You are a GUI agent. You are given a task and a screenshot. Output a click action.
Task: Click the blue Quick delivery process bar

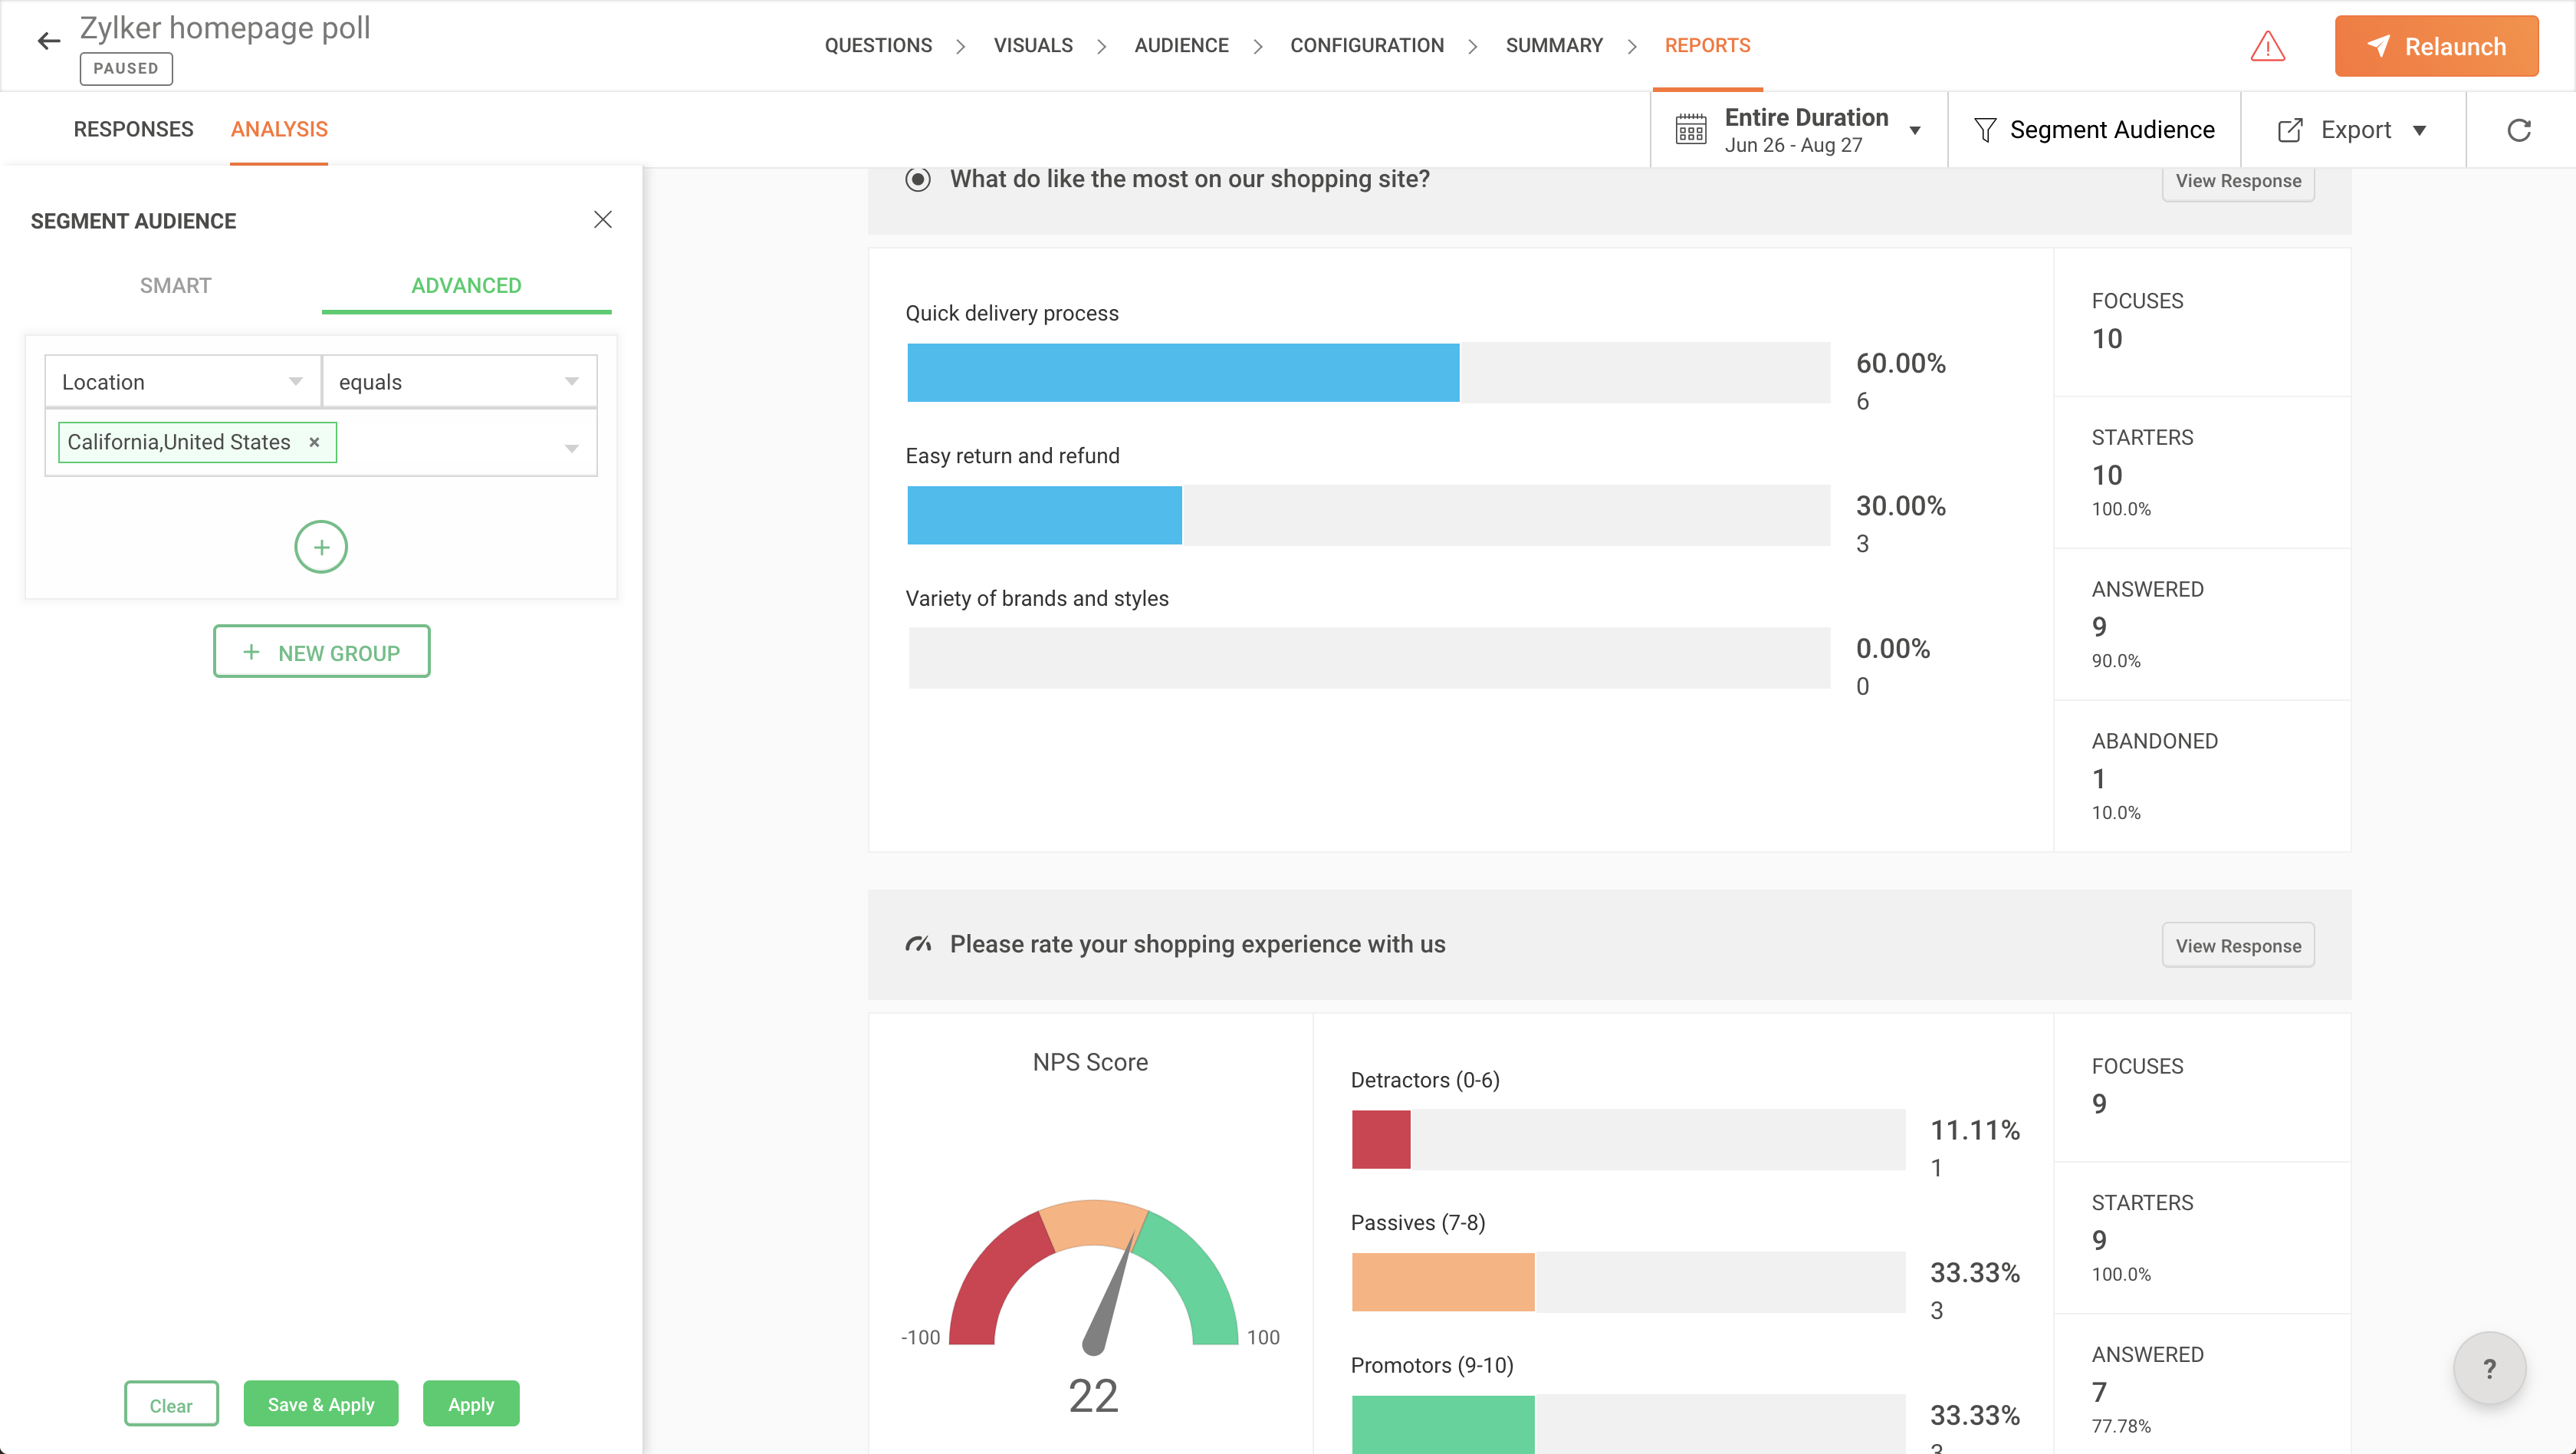coord(1182,373)
